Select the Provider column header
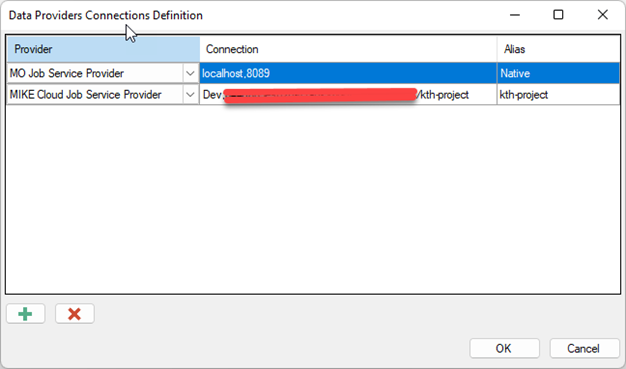The image size is (626, 369). click(103, 50)
